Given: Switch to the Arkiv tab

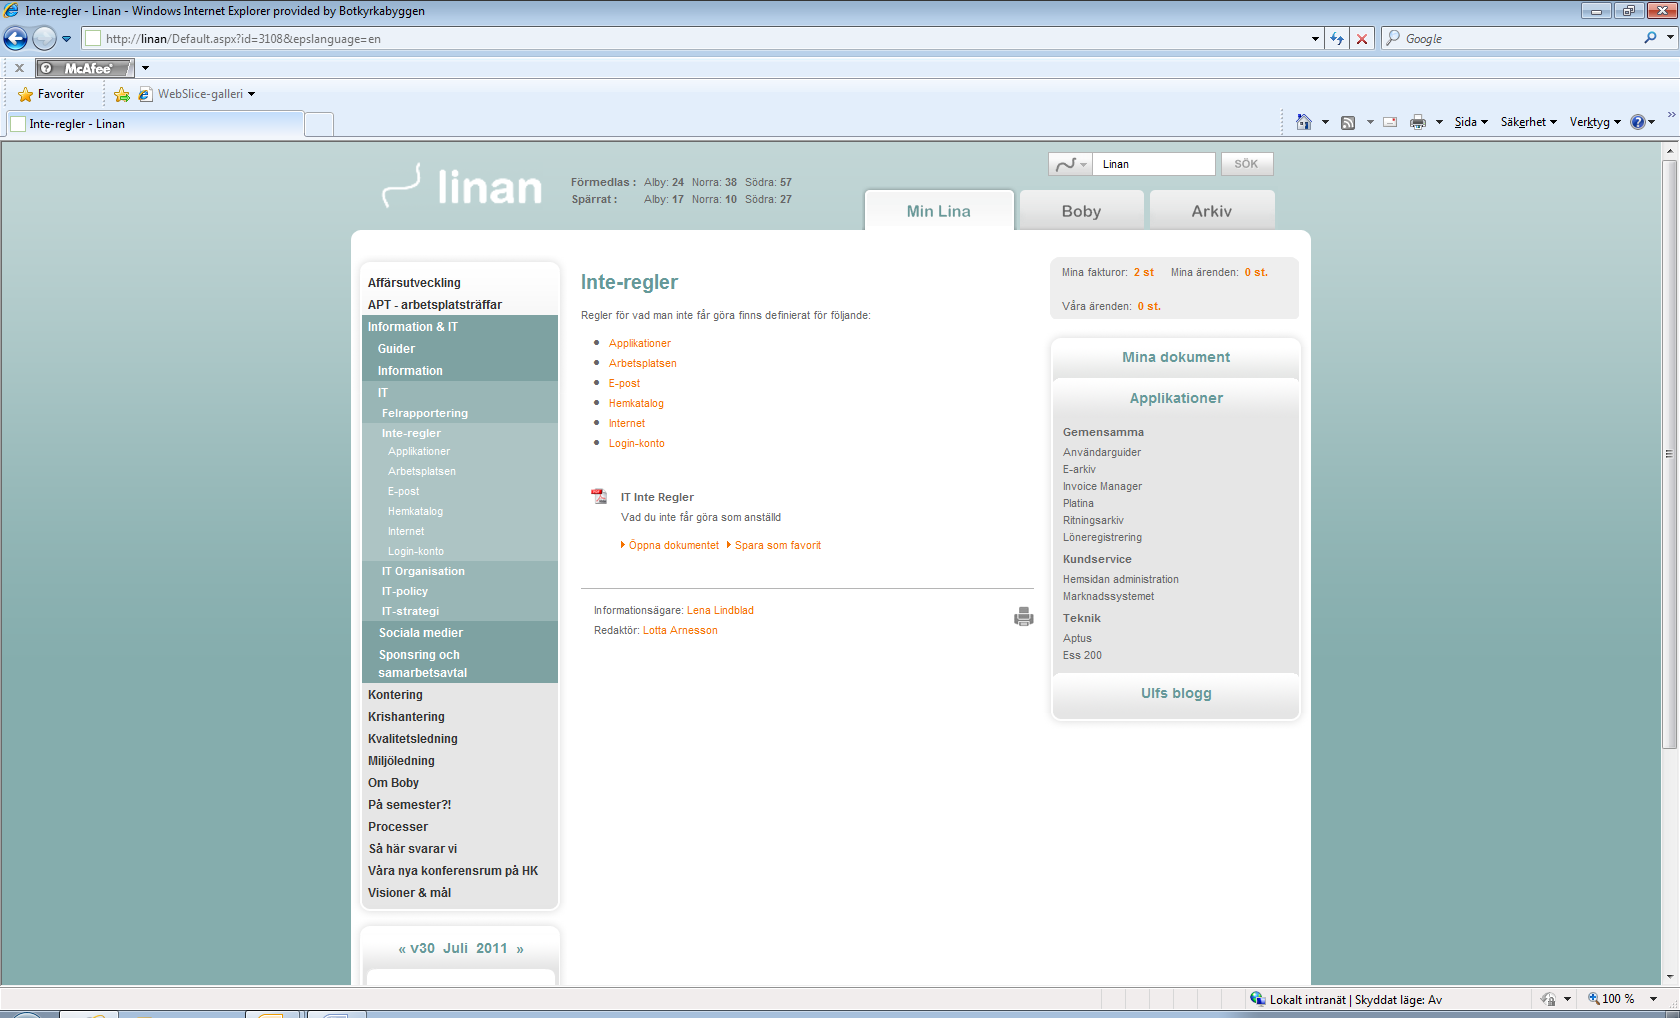Looking at the screenshot, I should [x=1212, y=211].
